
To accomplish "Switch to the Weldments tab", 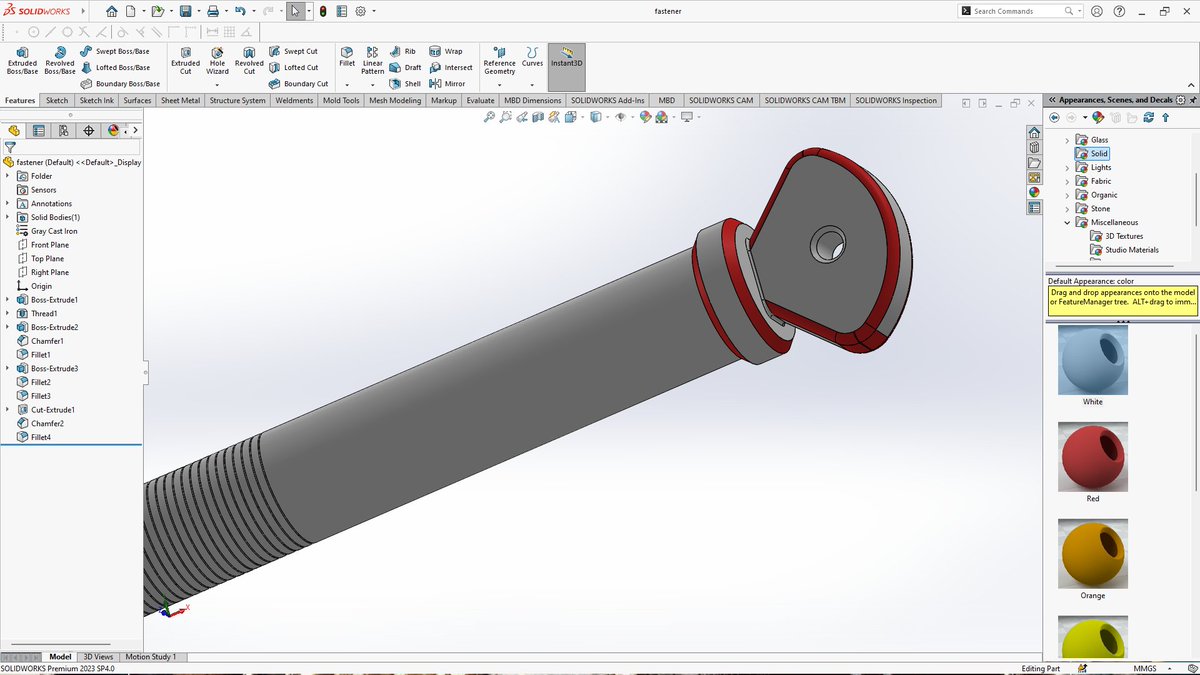I will tap(294, 101).
